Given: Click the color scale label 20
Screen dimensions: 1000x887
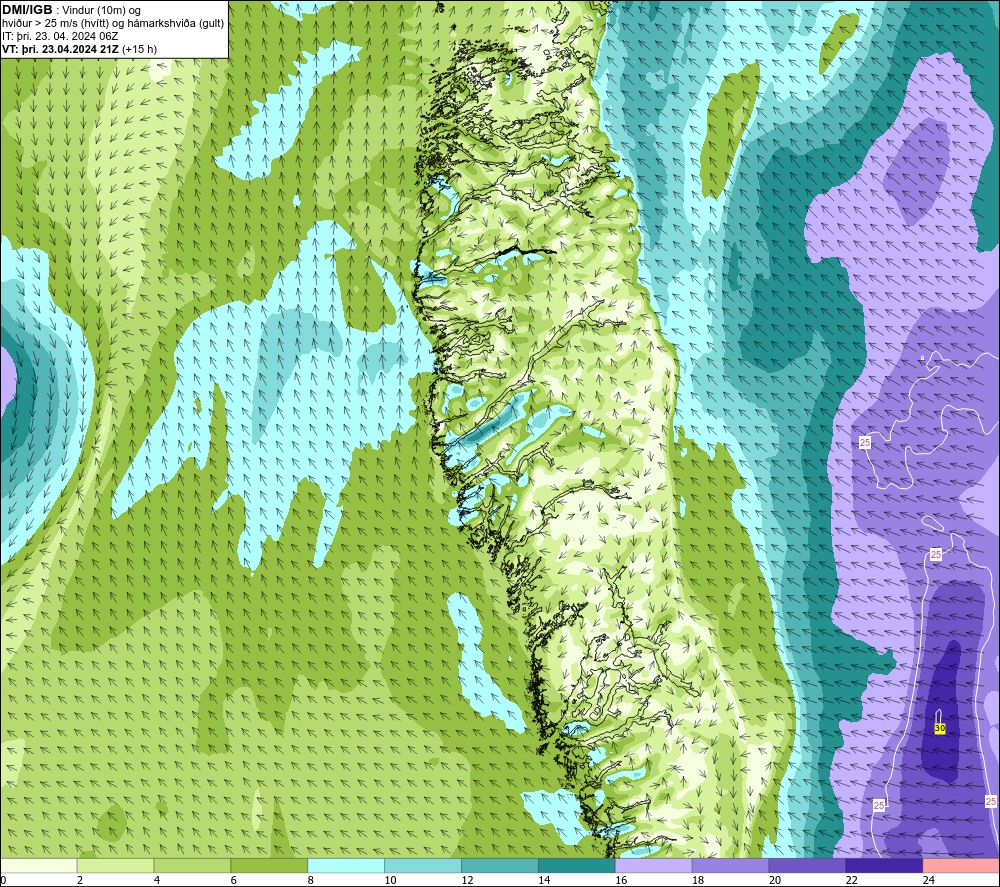Looking at the screenshot, I should click(x=775, y=880).
